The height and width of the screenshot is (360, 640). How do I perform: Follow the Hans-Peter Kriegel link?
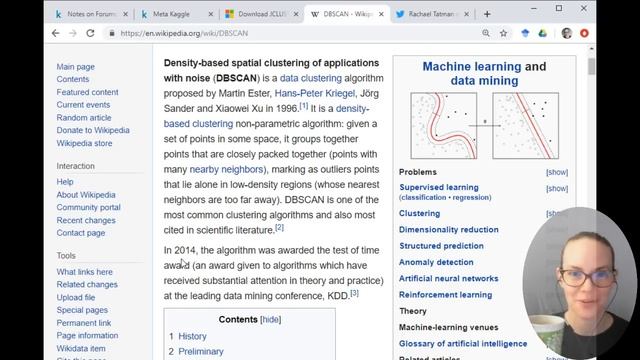315,93
